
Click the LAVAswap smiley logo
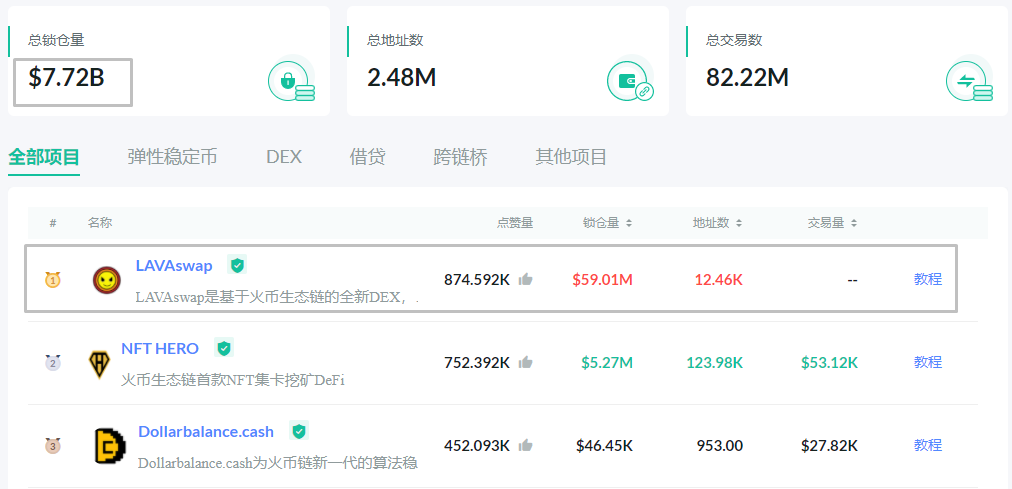106,280
